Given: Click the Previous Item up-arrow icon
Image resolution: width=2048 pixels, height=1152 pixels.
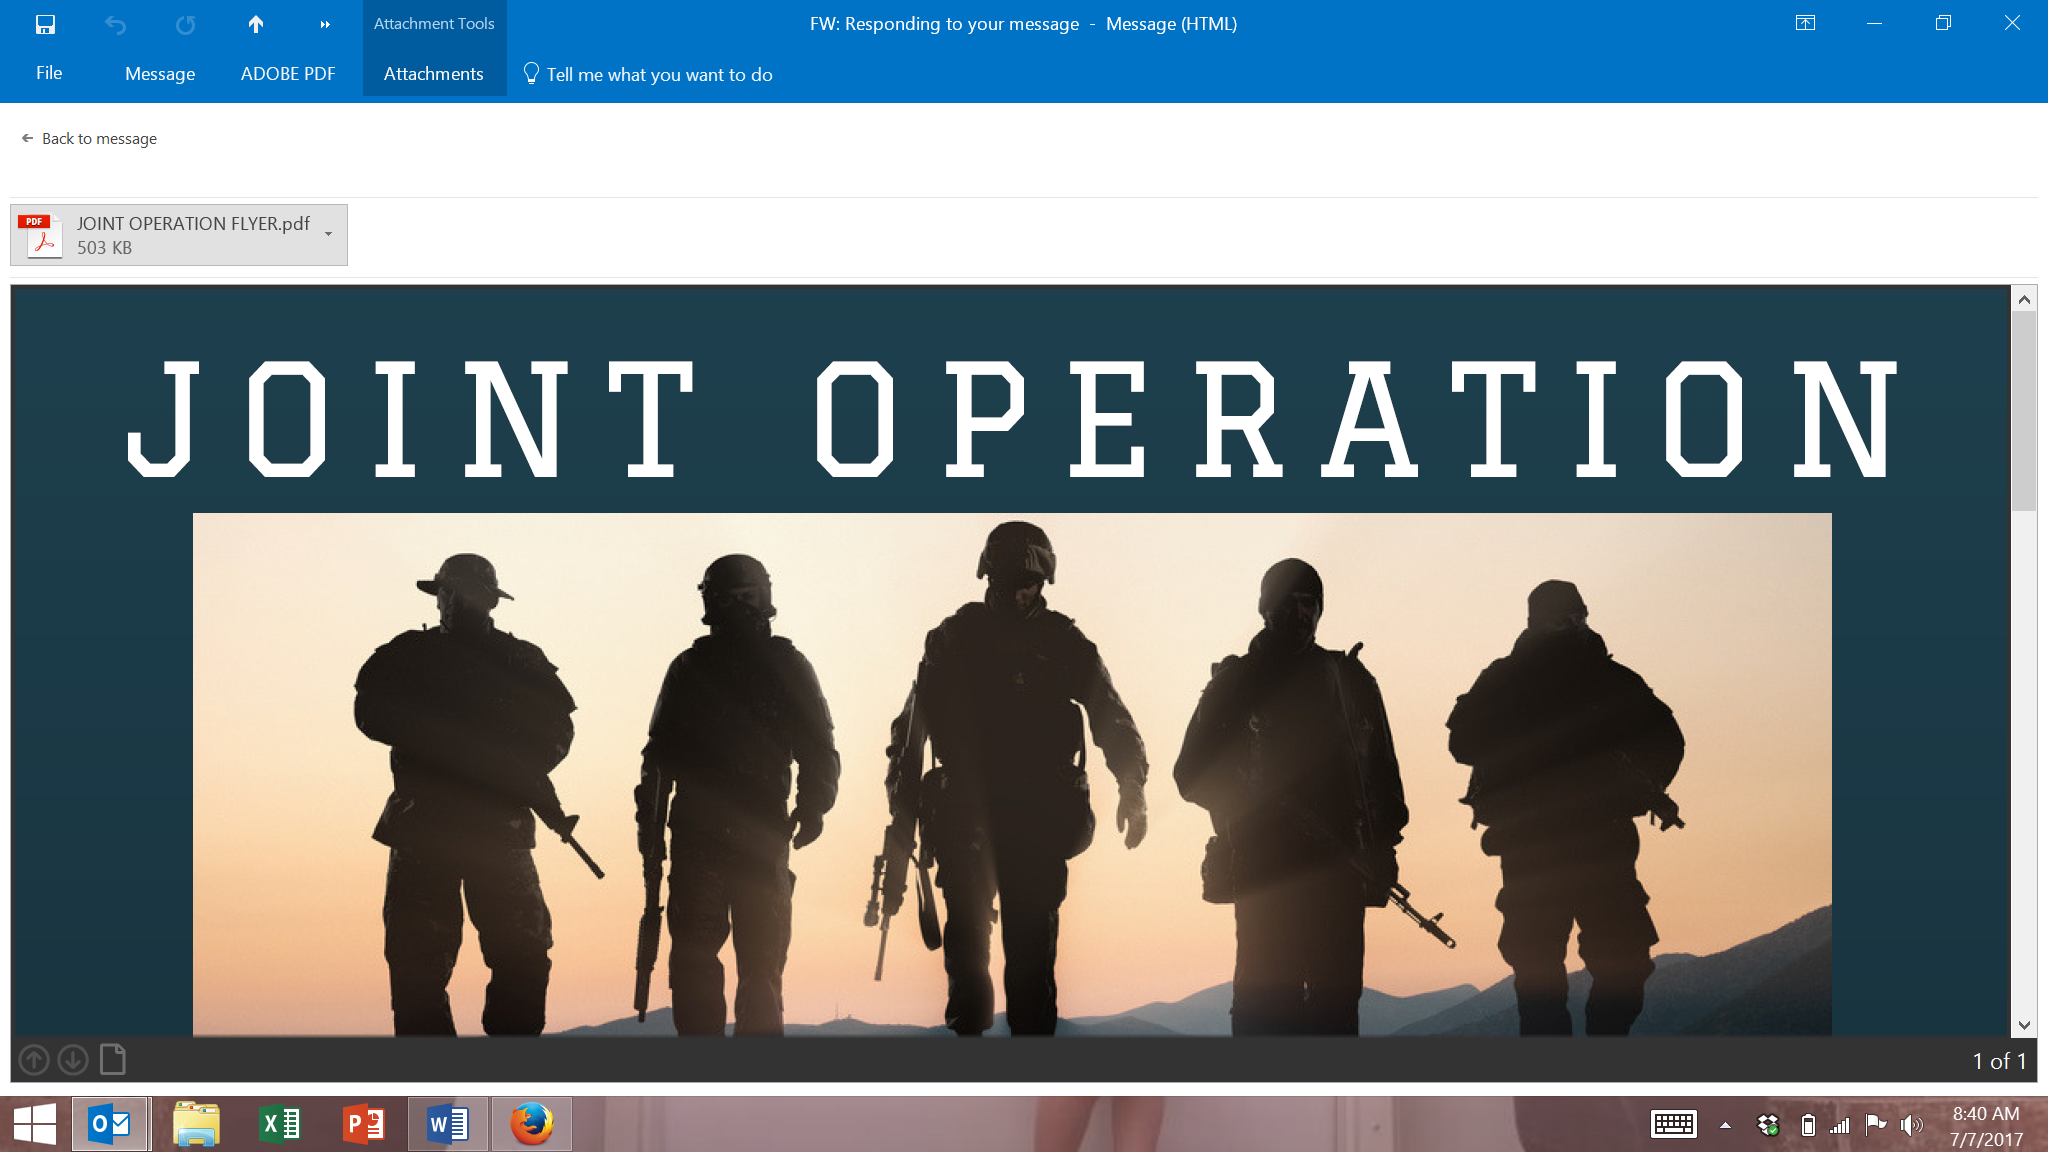Looking at the screenshot, I should click(x=256, y=24).
